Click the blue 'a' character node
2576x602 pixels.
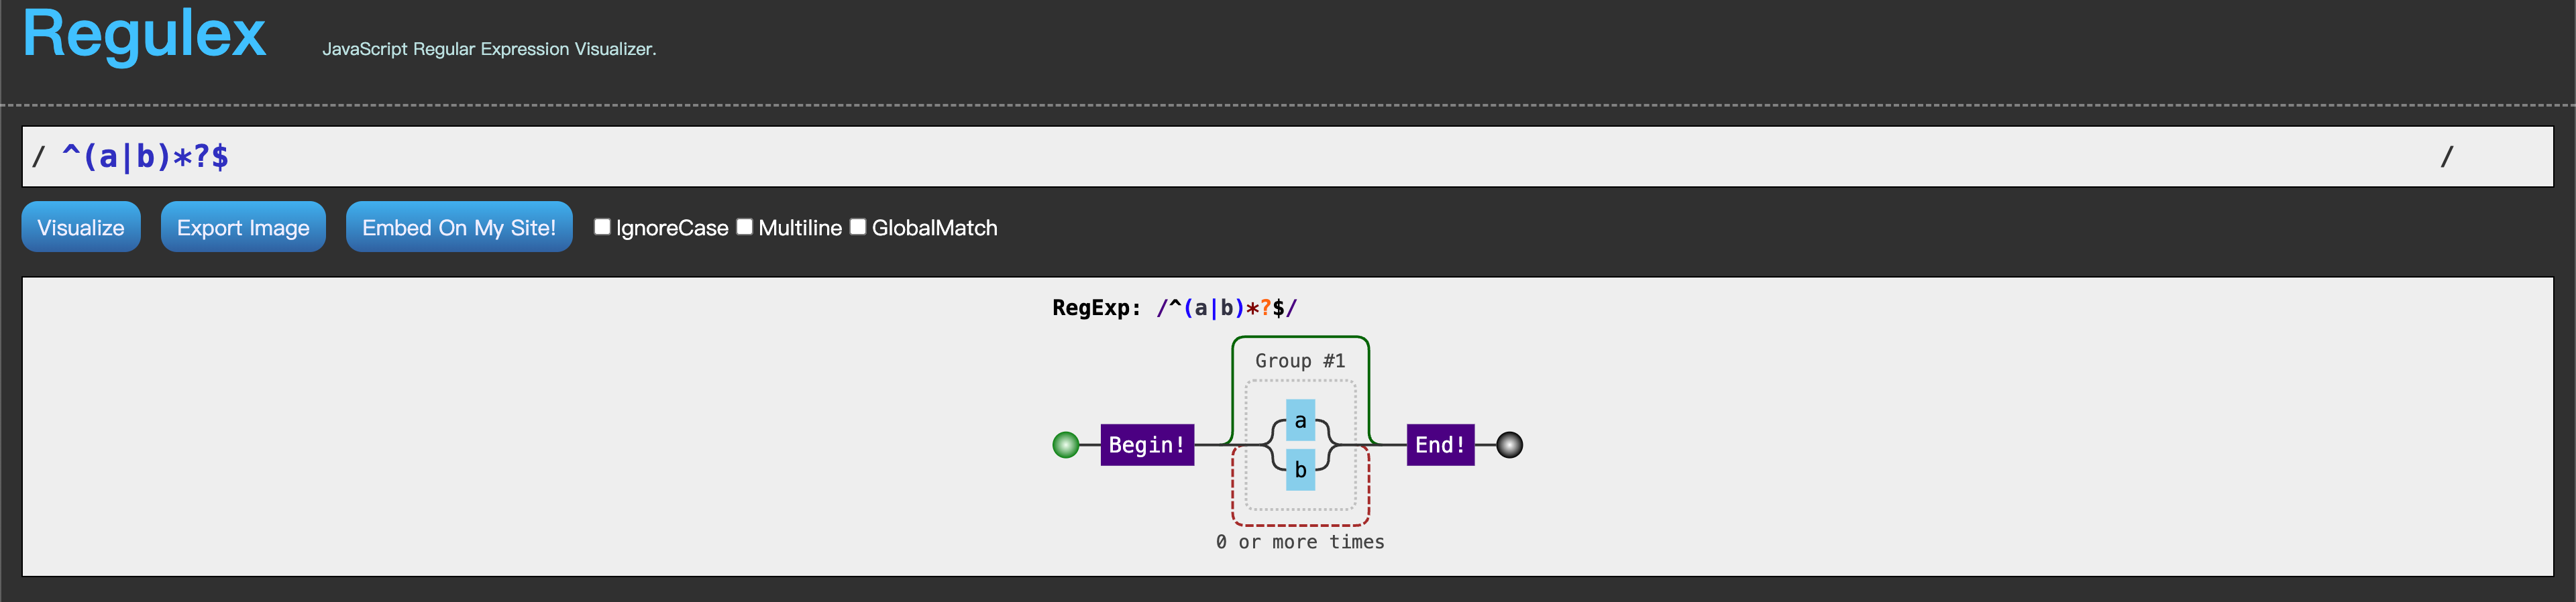1300,420
